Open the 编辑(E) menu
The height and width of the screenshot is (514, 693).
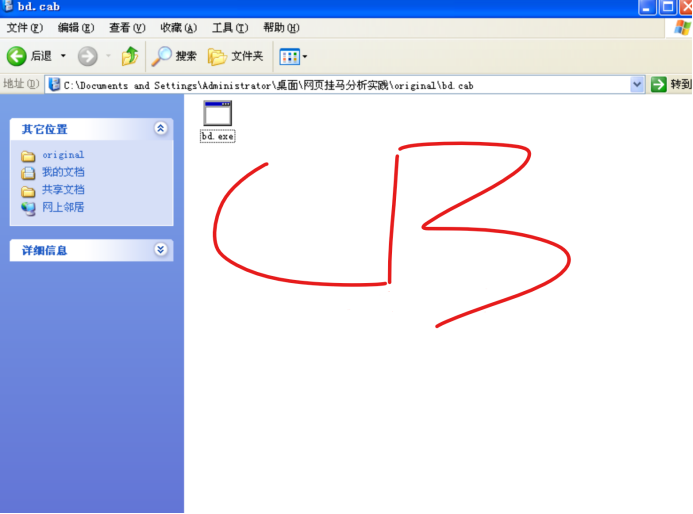(x=76, y=28)
